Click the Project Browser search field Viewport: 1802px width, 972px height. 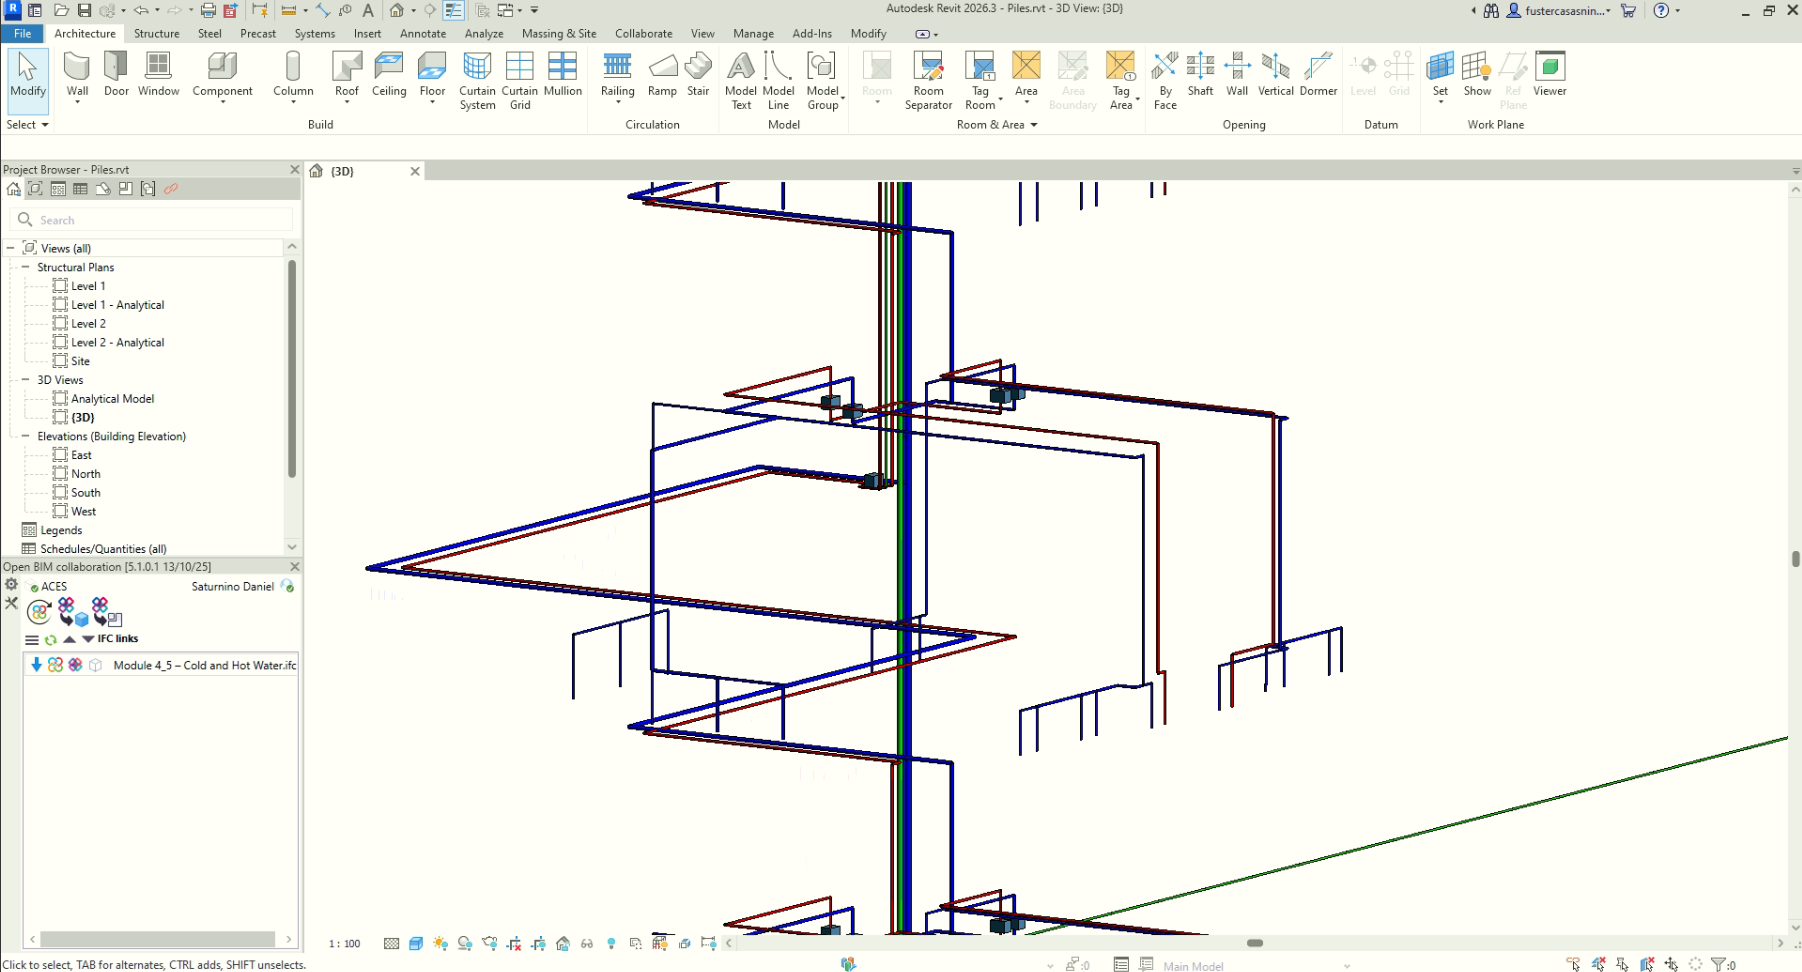(153, 220)
